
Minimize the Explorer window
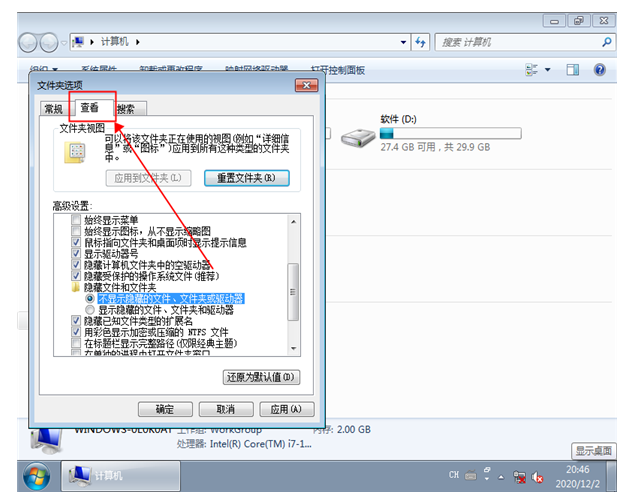(x=555, y=21)
